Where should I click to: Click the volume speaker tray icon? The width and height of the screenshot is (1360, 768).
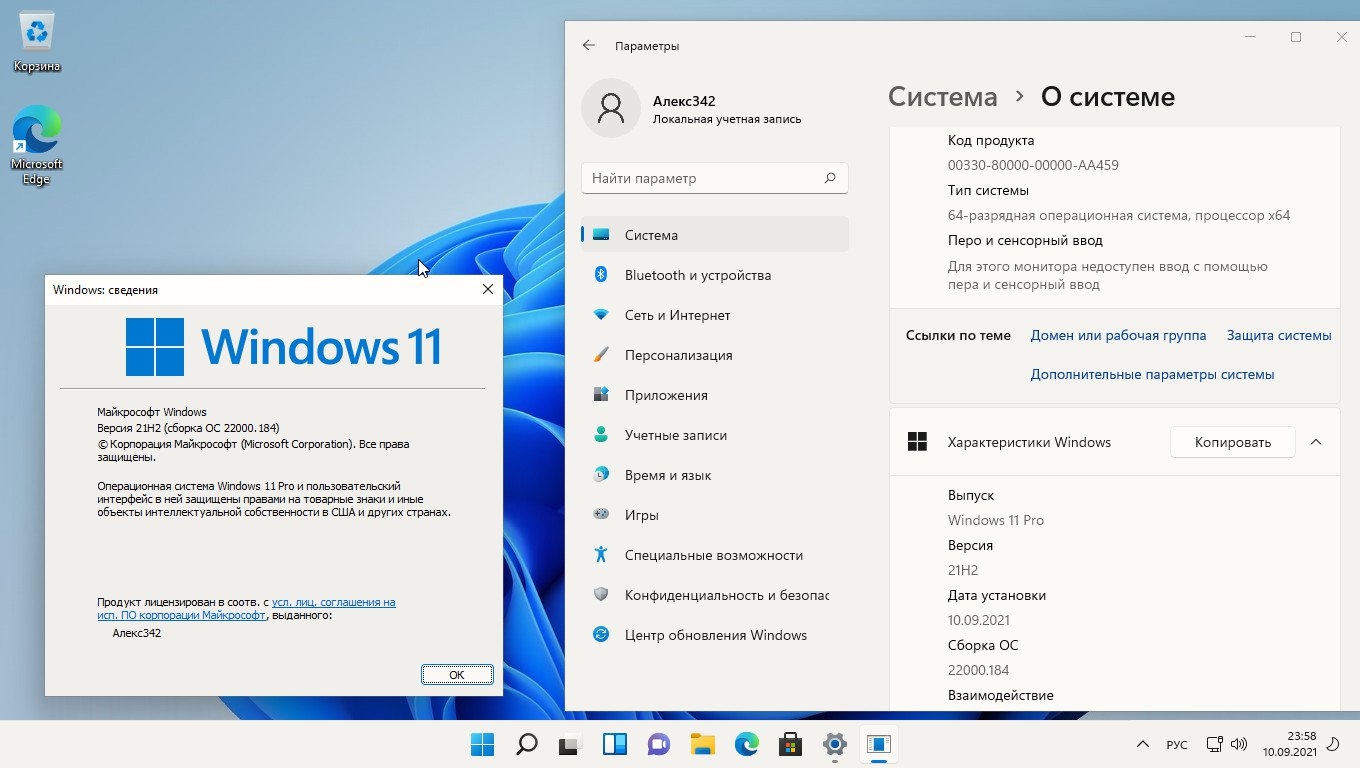1238,744
